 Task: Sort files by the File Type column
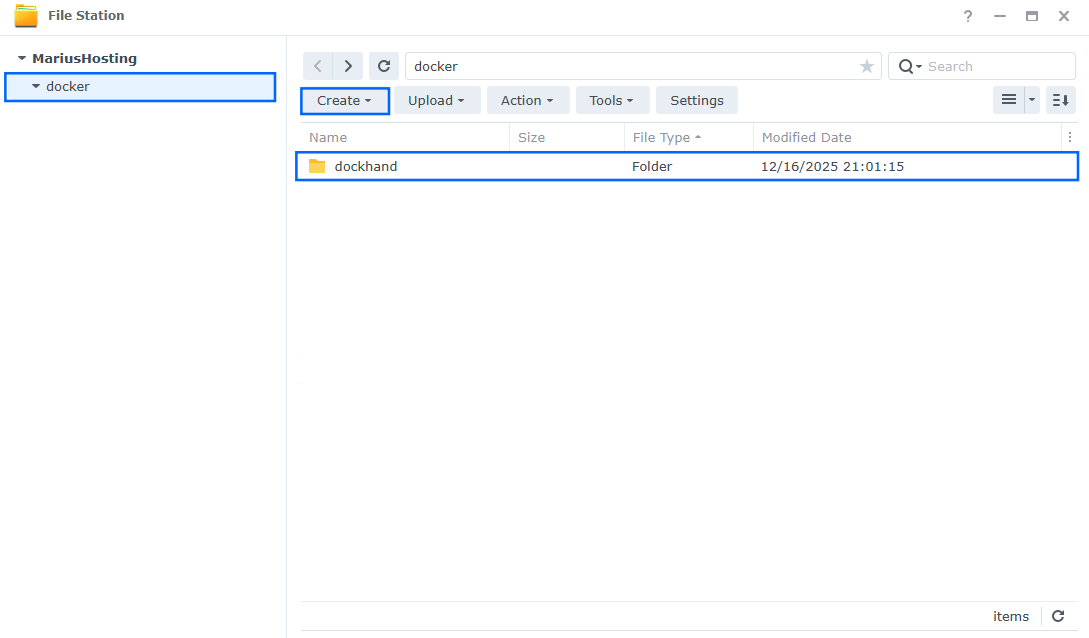coord(663,137)
